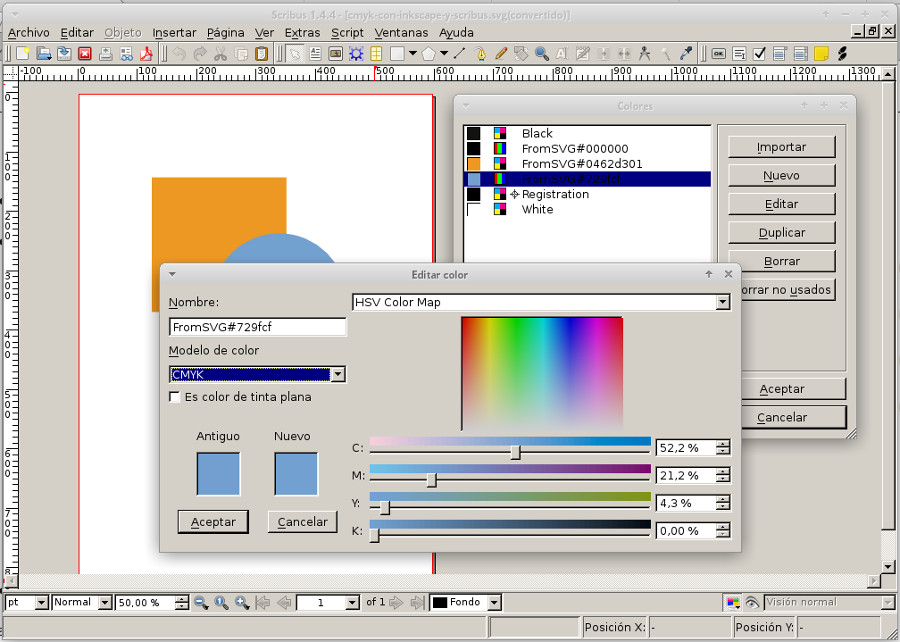
Task: Open the Archivo menu
Action: [29, 33]
